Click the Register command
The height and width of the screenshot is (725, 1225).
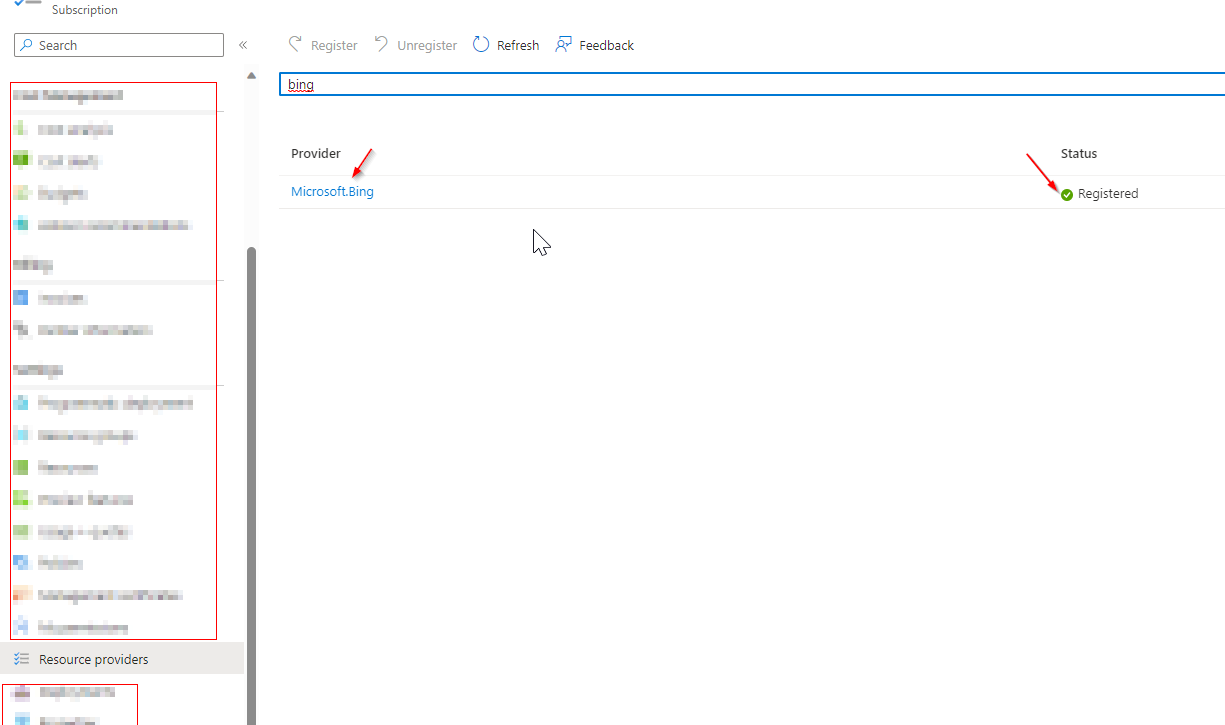[x=323, y=45]
